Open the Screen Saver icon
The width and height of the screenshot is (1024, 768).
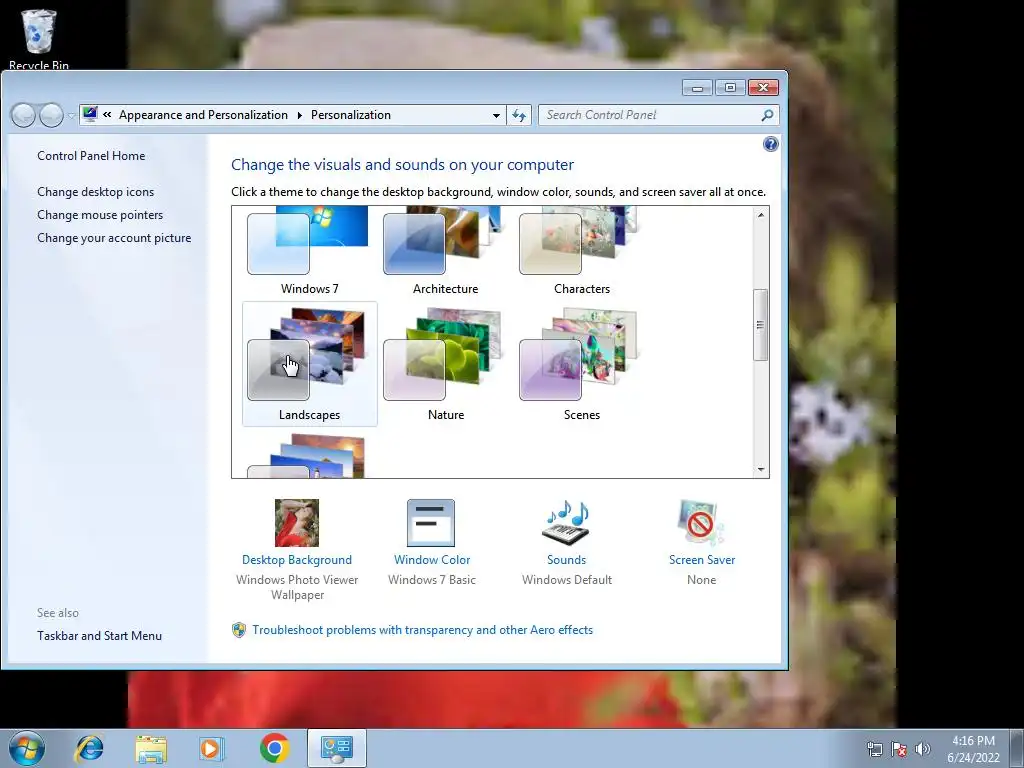point(701,522)
